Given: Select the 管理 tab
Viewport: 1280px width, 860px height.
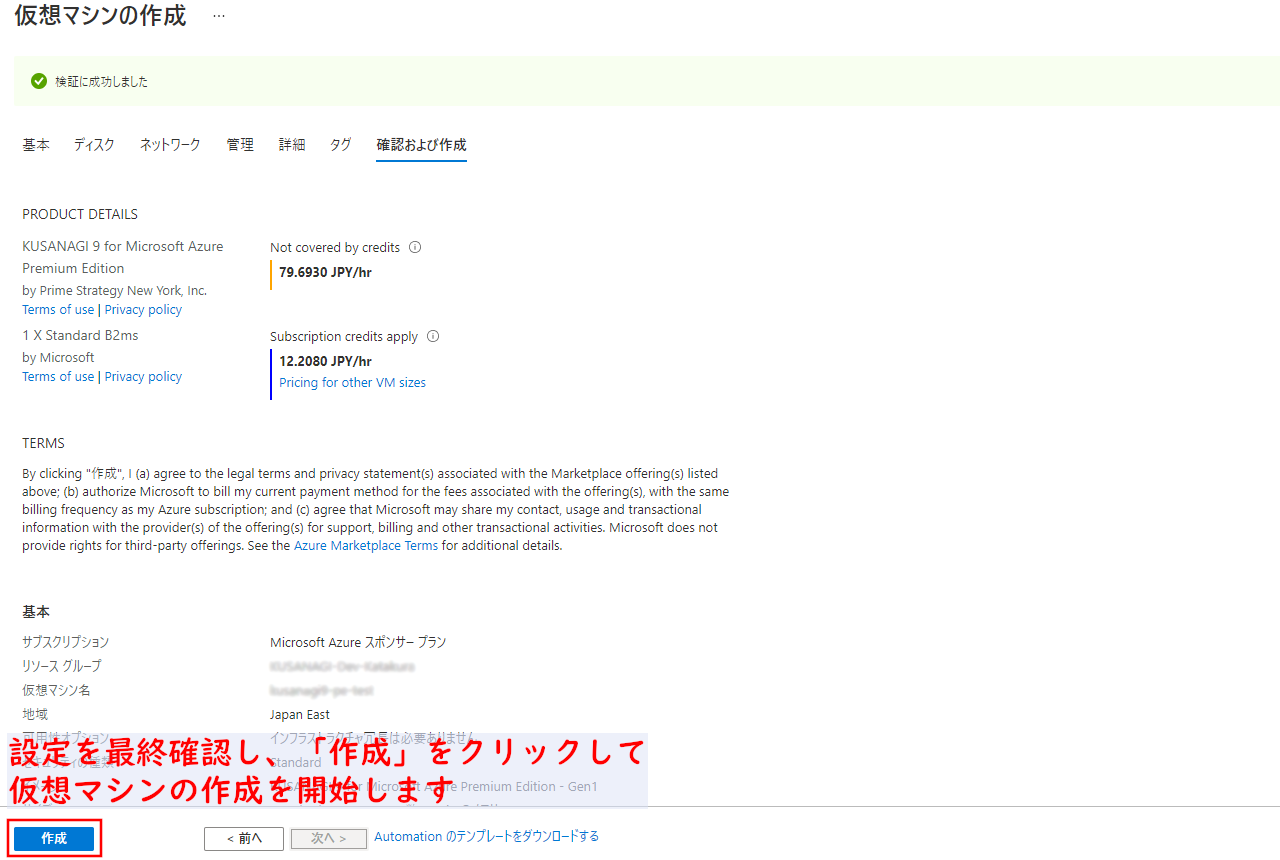Looking at the screenshot, I should pyautogui.click(x=240, y=145).
